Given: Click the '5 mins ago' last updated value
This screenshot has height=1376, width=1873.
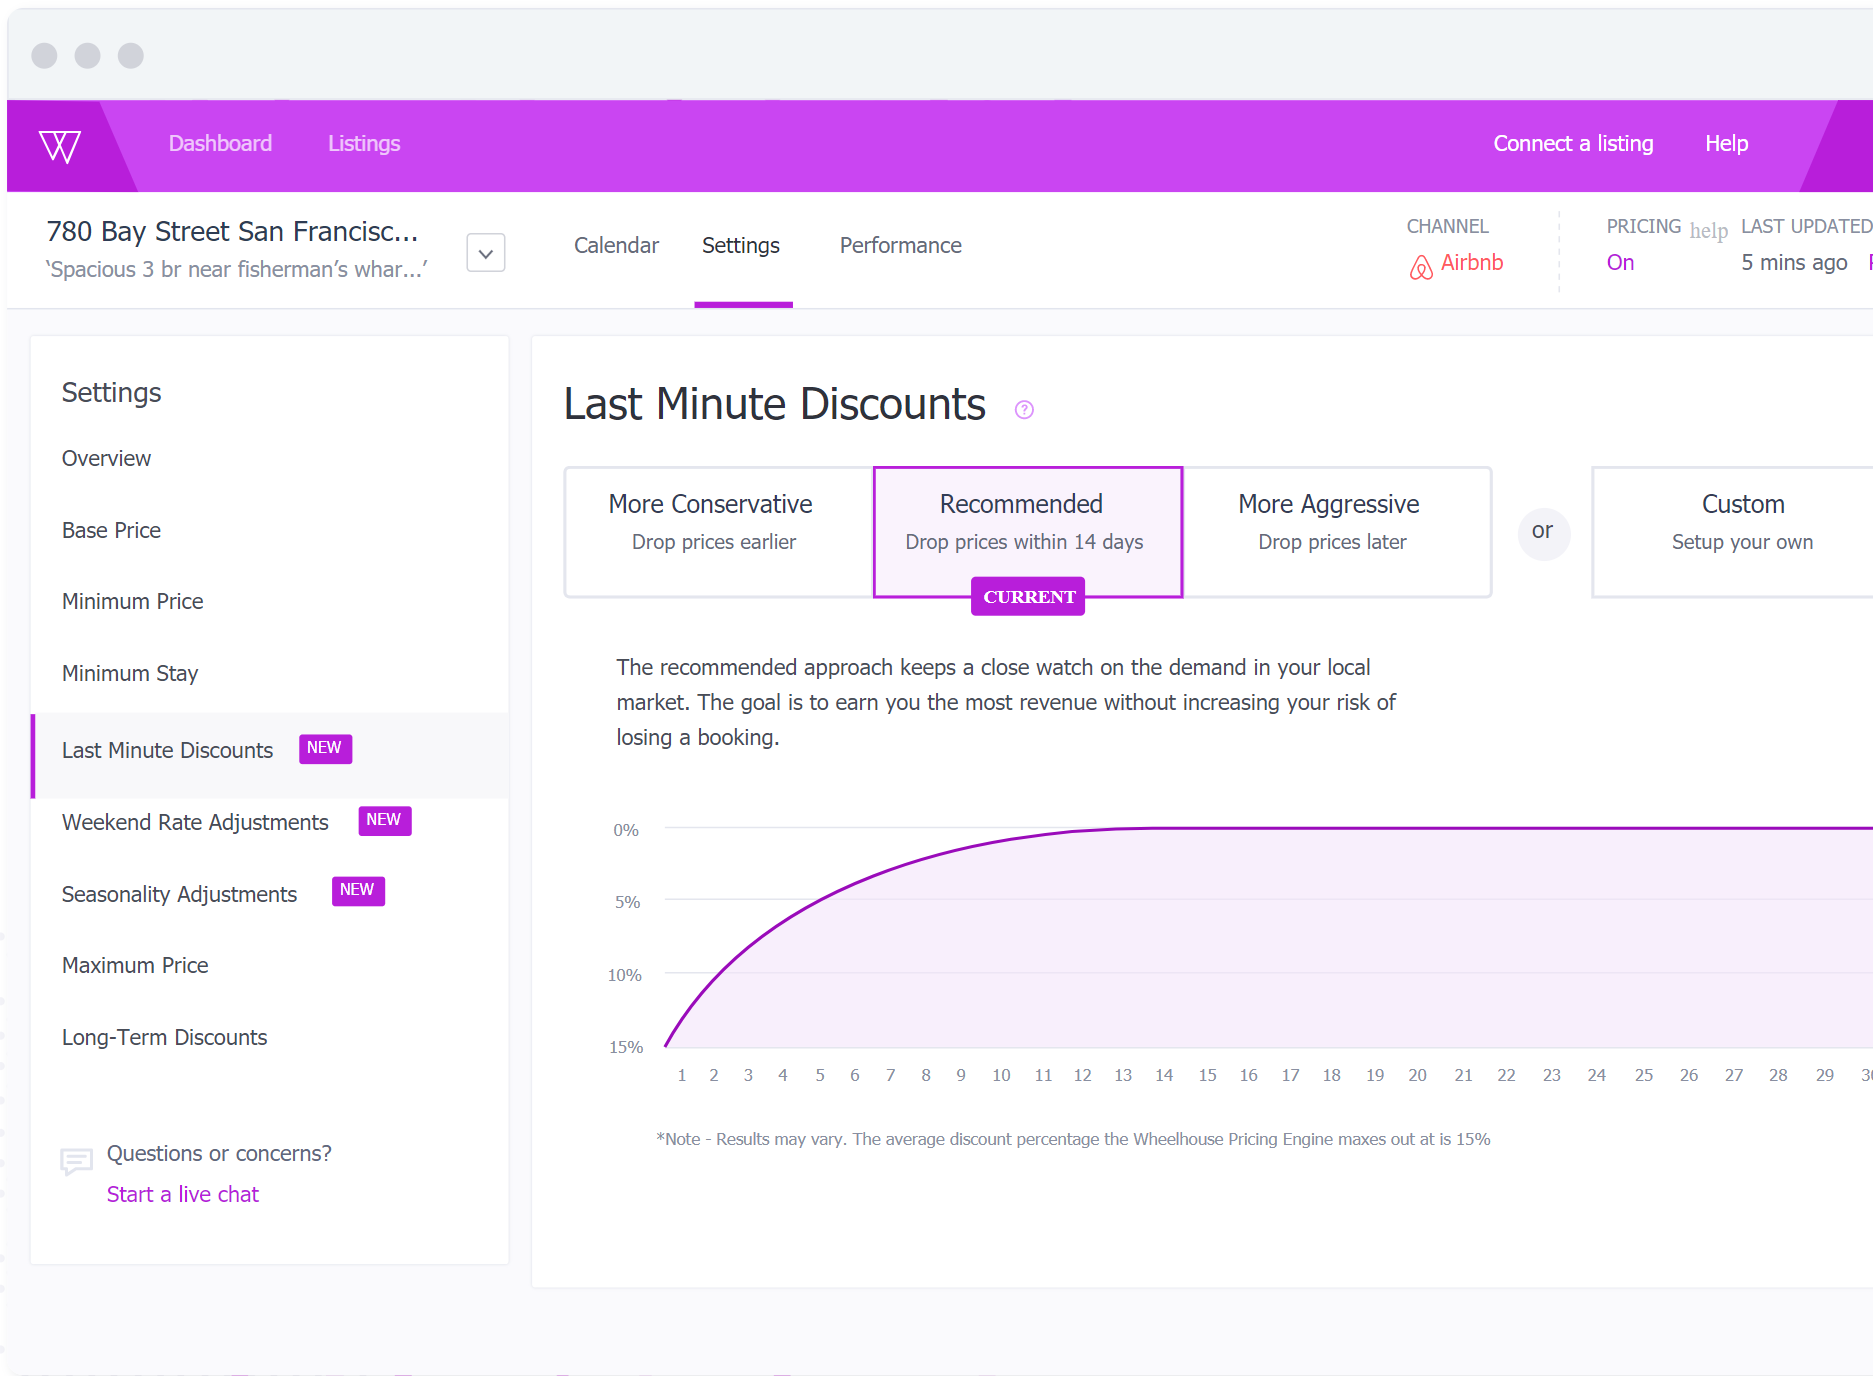Looking at the screenshot, I should pos(1794,262).
